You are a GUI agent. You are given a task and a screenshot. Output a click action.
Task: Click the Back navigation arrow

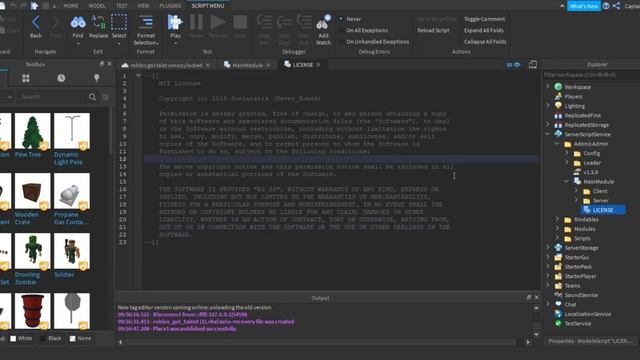(36, 23)
